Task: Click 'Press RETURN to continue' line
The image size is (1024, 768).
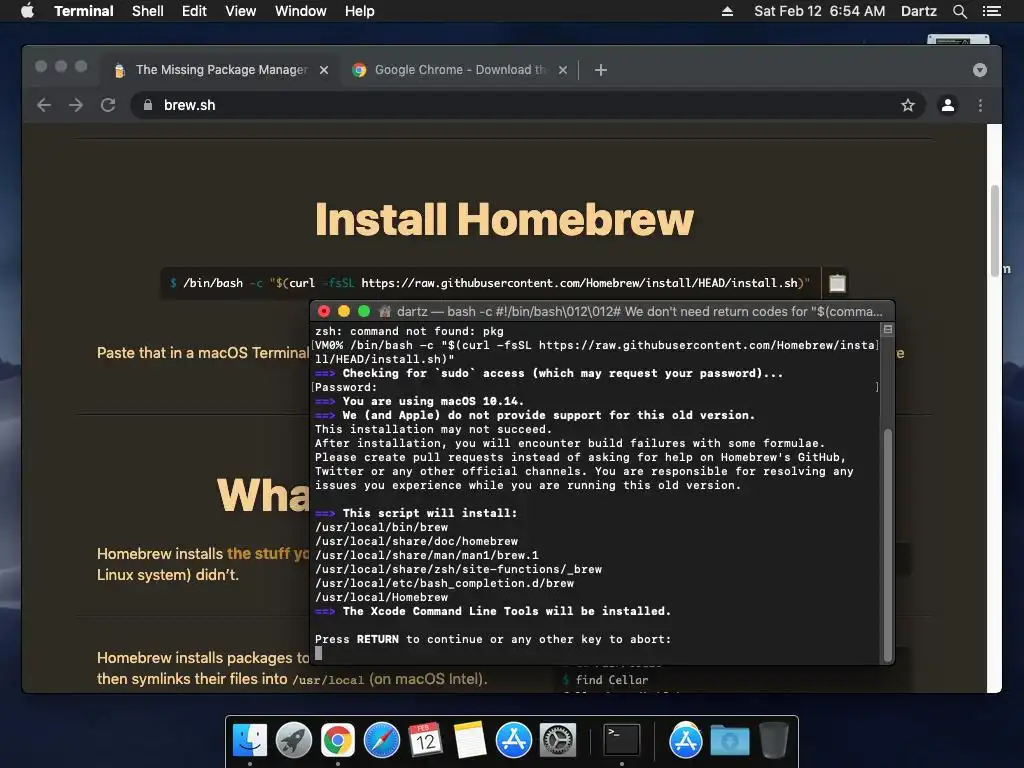Action: tap(493, 639)
